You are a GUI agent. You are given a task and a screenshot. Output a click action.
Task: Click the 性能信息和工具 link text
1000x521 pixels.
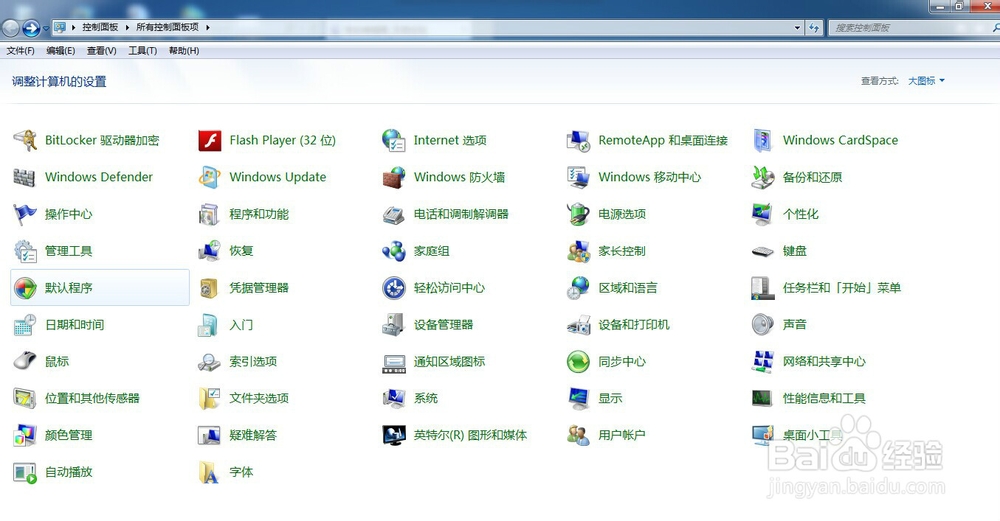(x=824, y=399)
